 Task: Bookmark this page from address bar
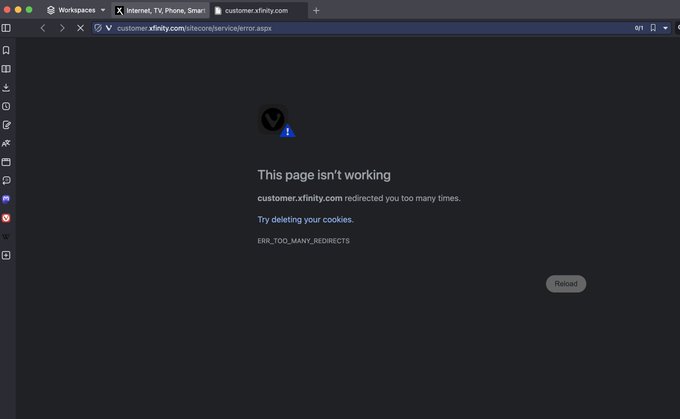click(x=653, y=28)
